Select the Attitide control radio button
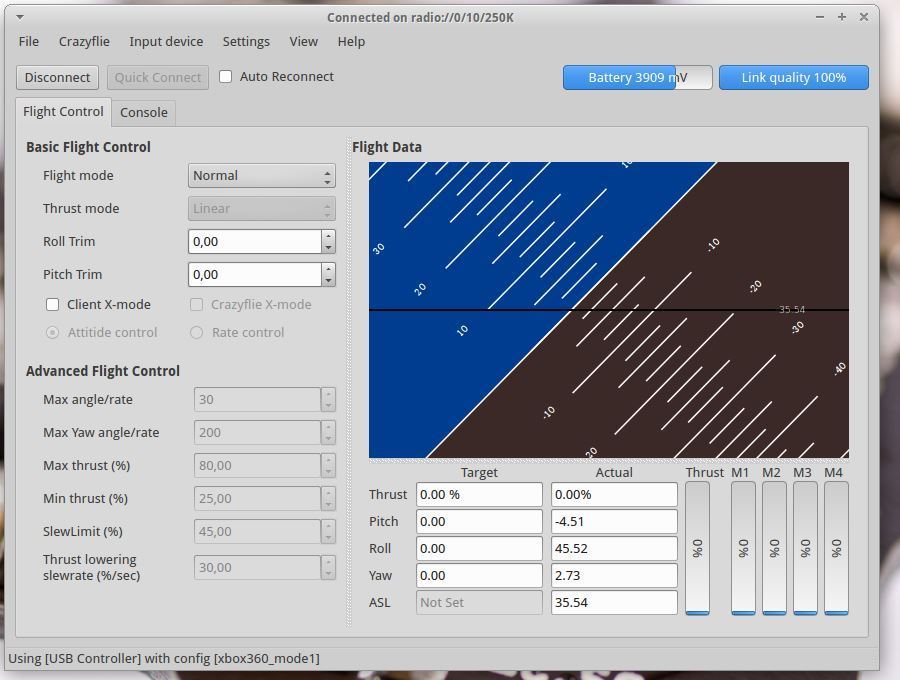This screenshot has width=900, height=680. (53, 333)
